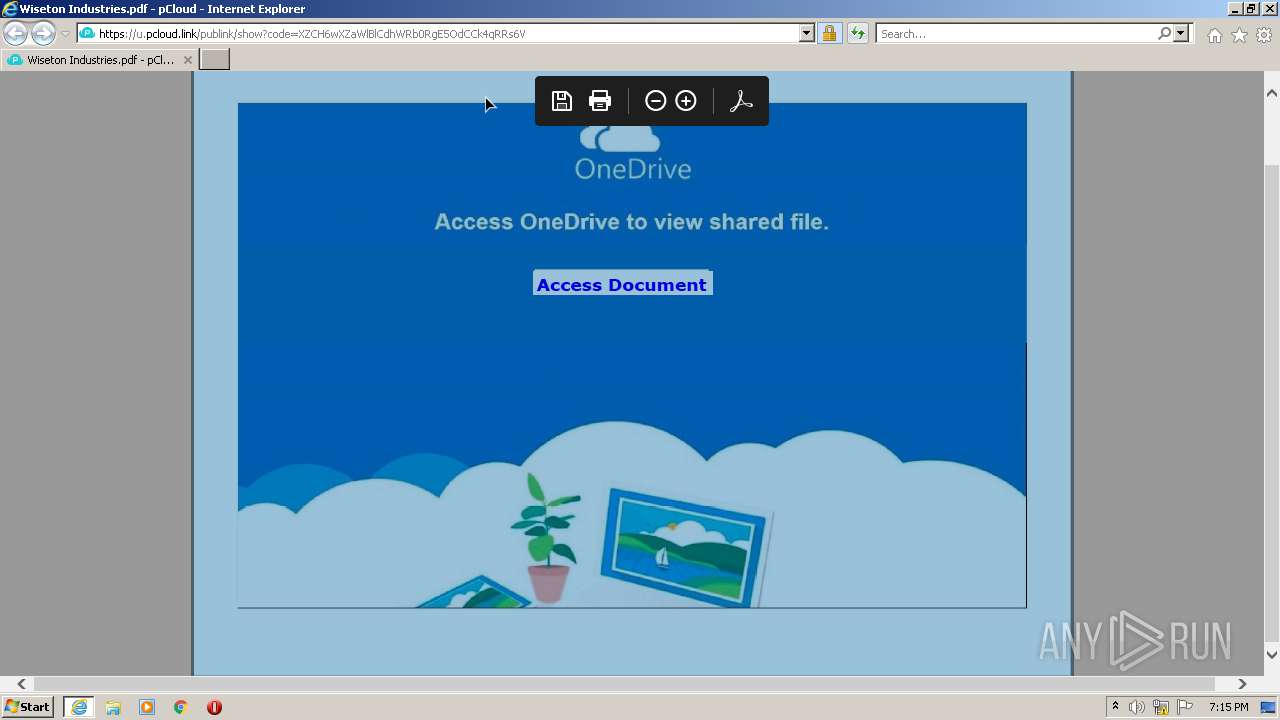Screen dimensions: 1280x720
Task: Print the document with the printer icon
Action: [600, 101]
